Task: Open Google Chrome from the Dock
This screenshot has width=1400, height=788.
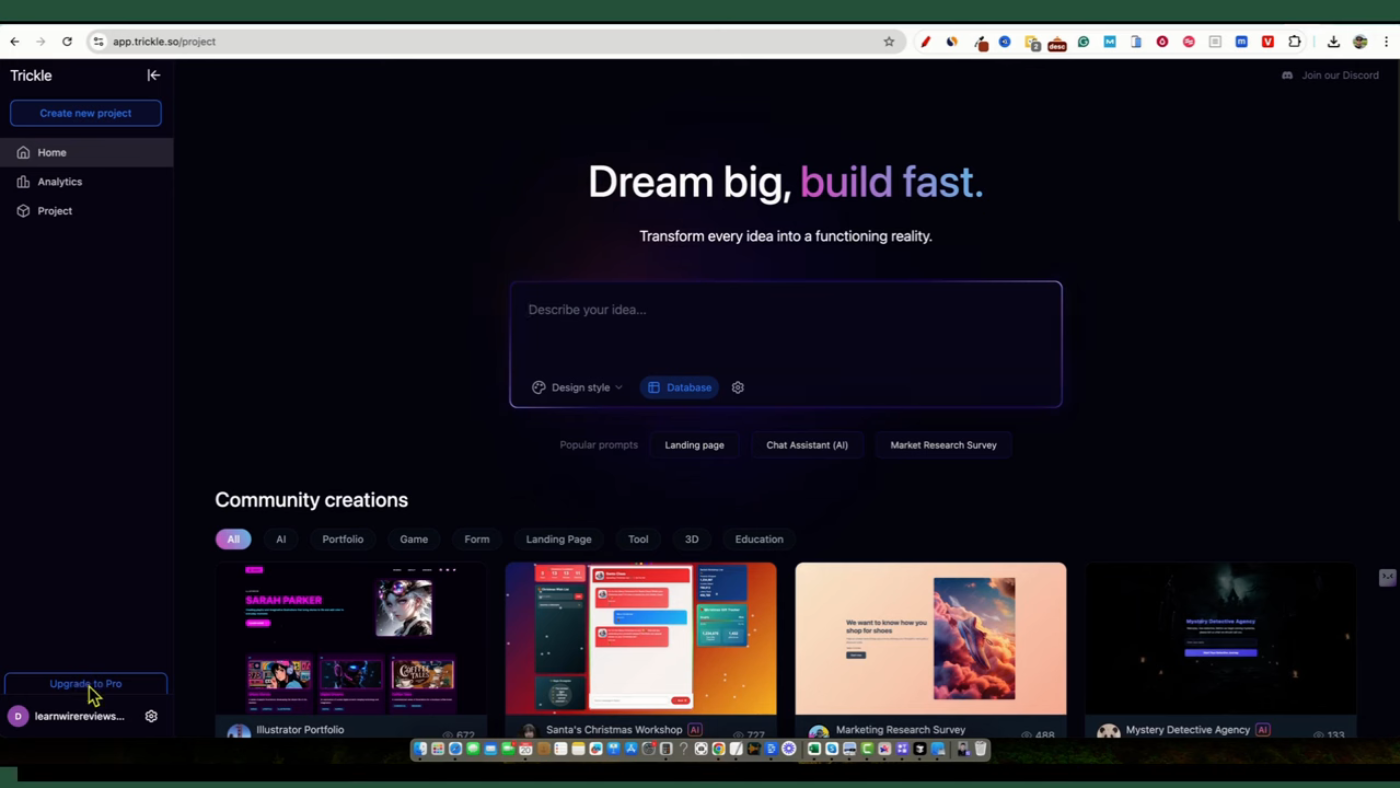Action: point(718,749)
